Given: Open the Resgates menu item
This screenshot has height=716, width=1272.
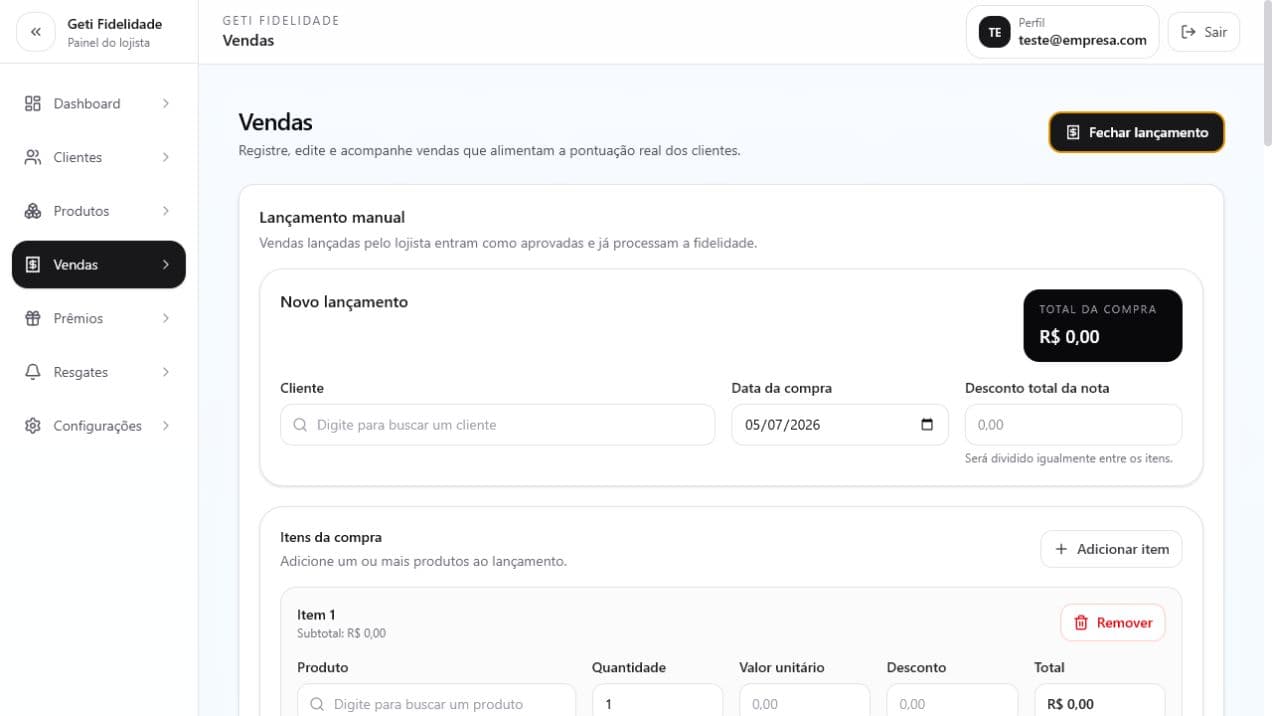Looking at the screenshot, I should click(99, 372).
